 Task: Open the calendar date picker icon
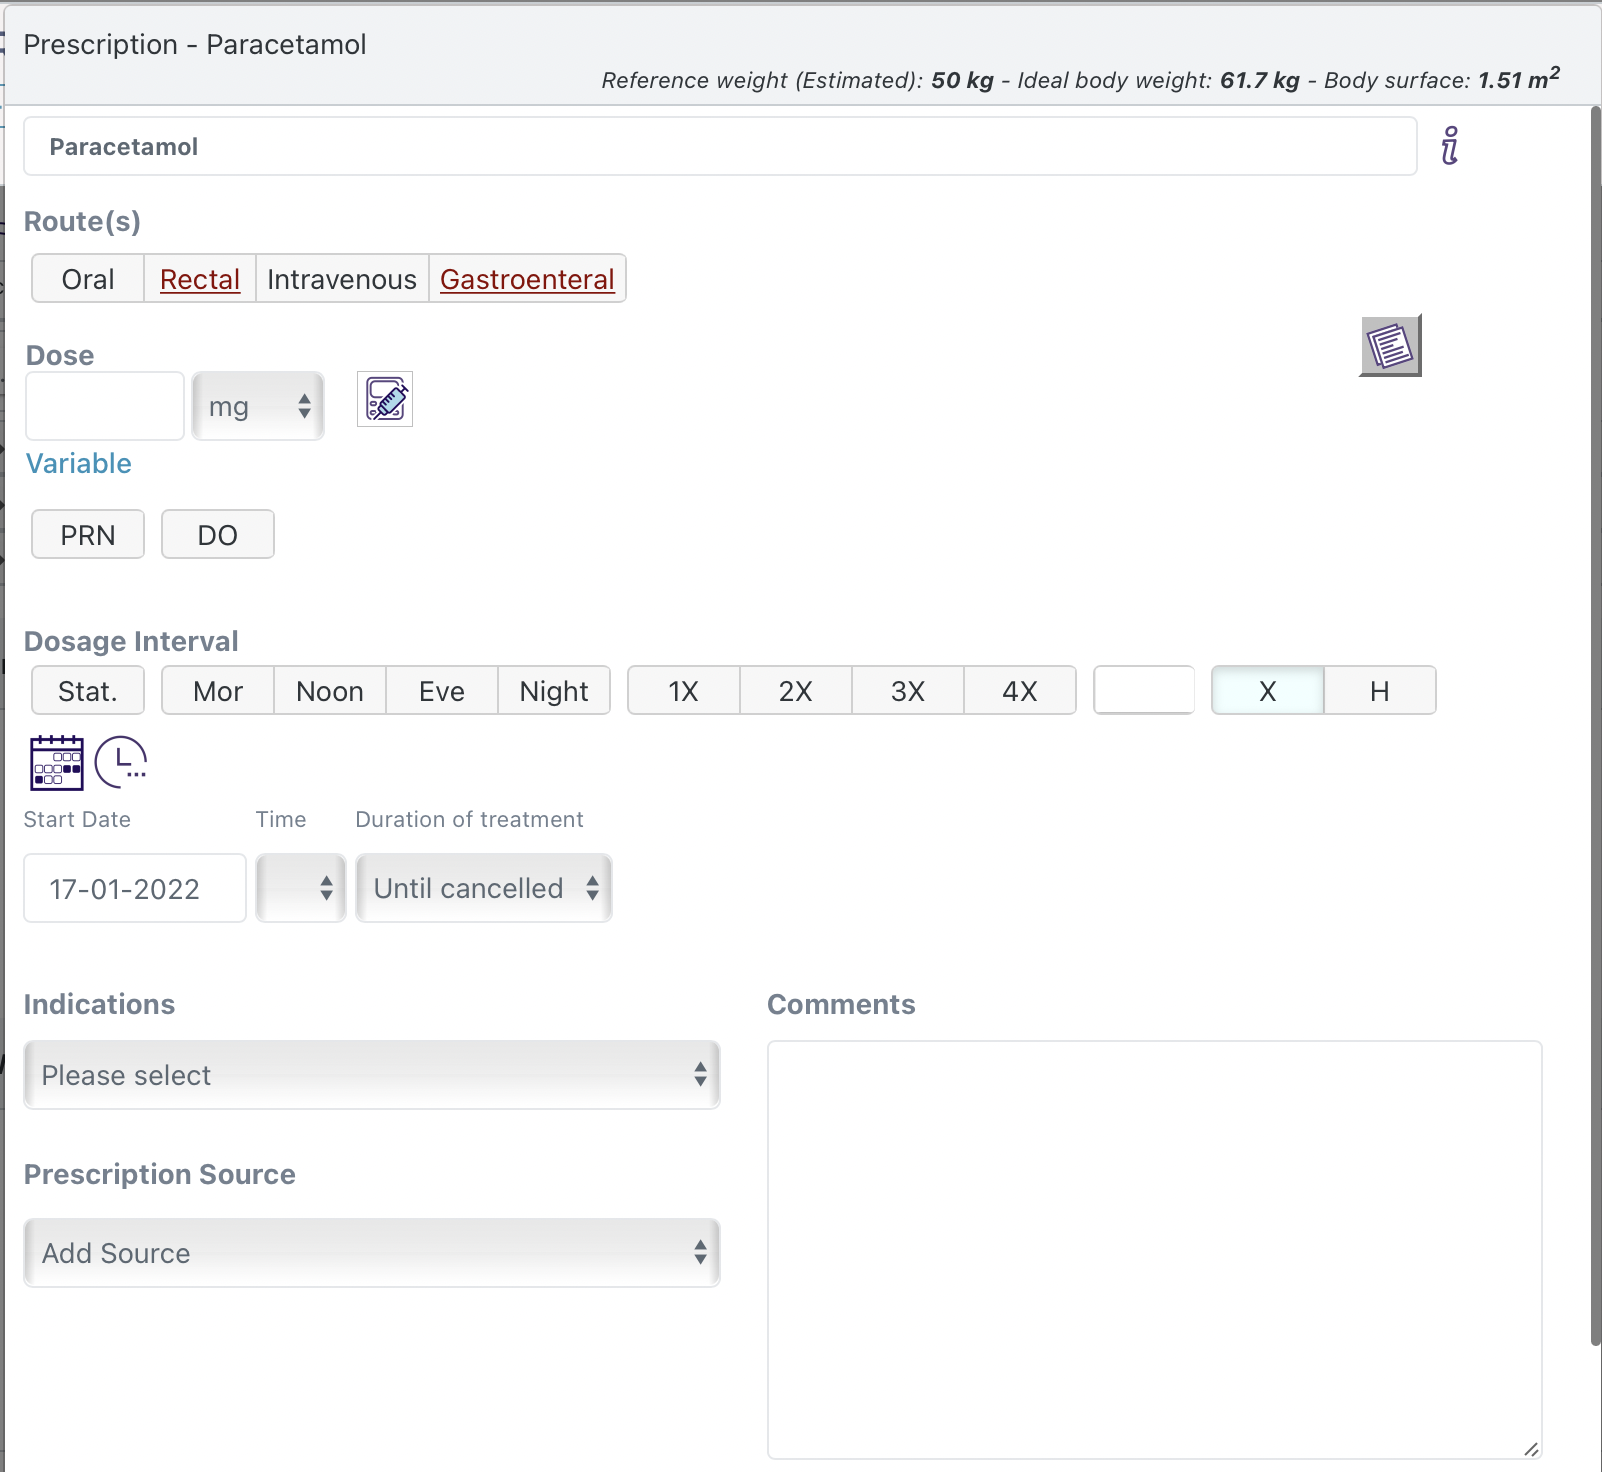[x=56, y=762]
